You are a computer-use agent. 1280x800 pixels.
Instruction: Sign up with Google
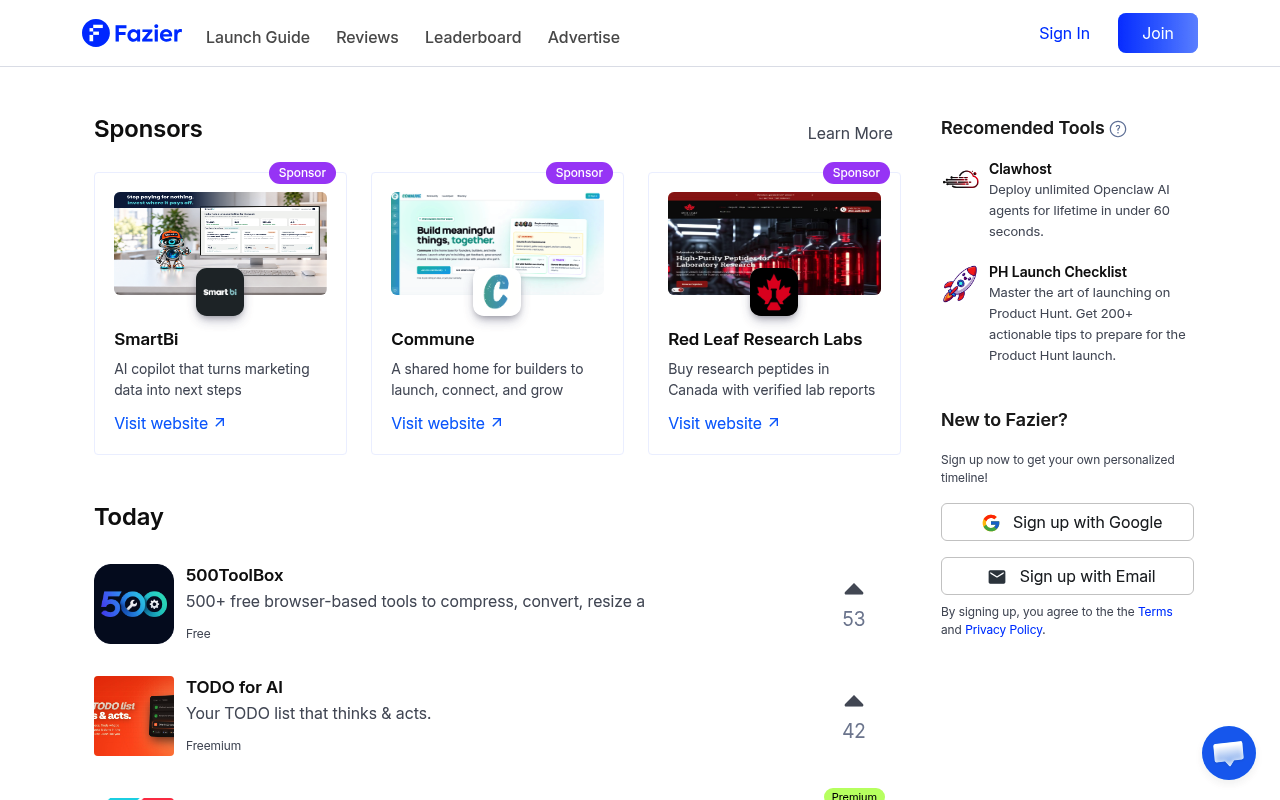pyautogui.click(x=1067, y=522)
